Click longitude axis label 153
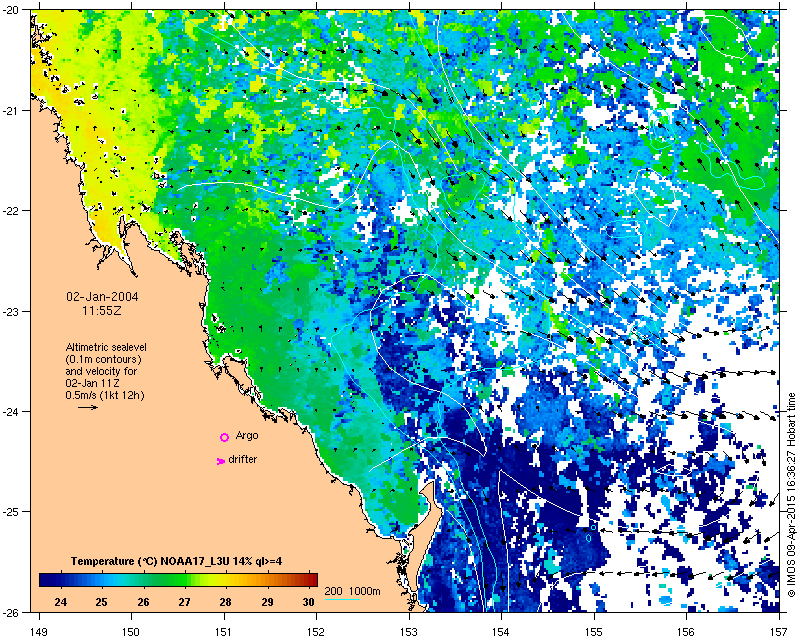The height and width of the screenshot is (640, 800). coord(409,631)
